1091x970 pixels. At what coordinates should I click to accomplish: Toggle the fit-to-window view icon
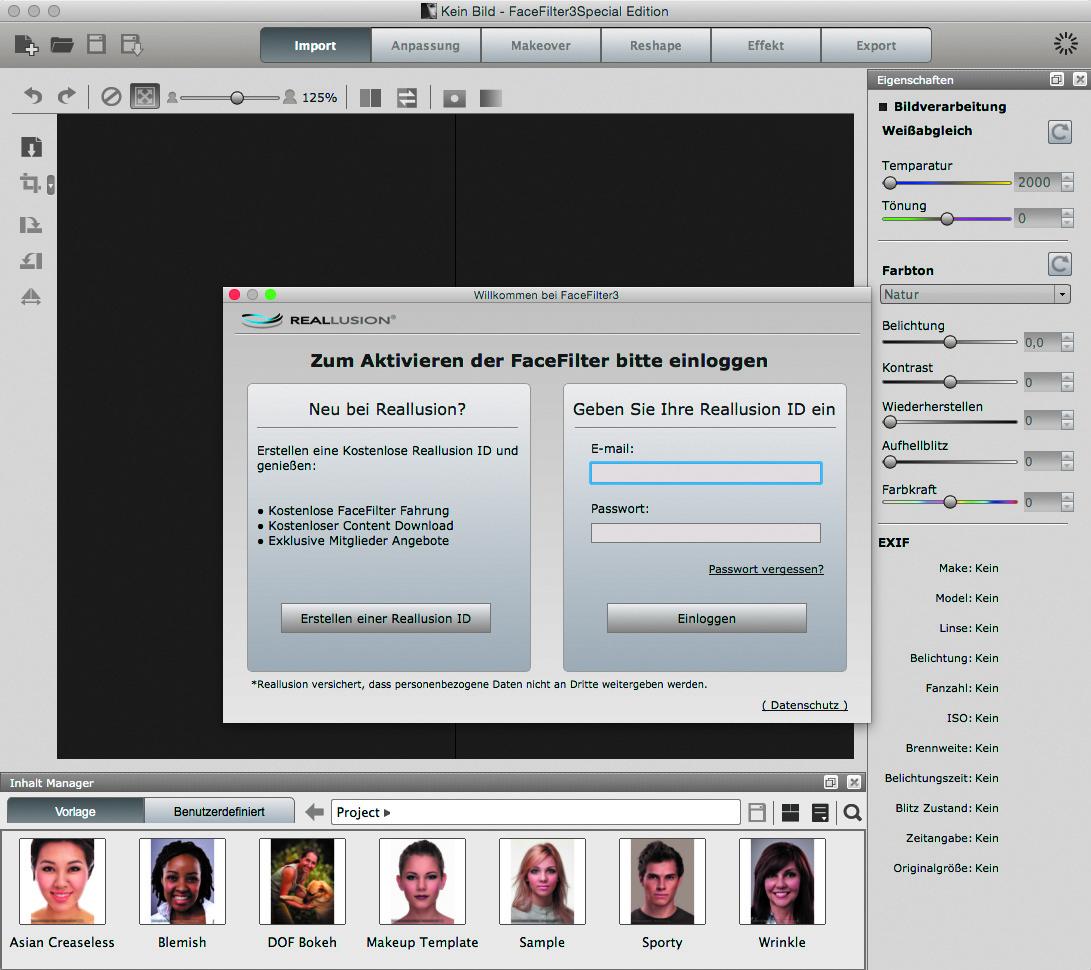pyautogui.click(x=145, y=97)
